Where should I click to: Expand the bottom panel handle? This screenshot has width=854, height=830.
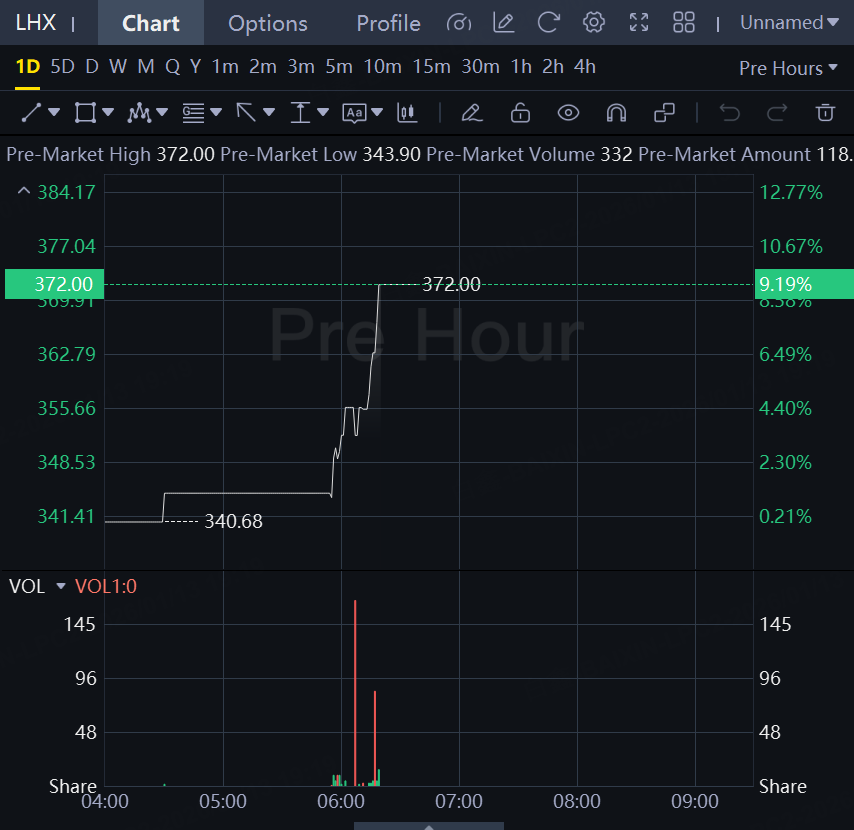coord(429,826)
